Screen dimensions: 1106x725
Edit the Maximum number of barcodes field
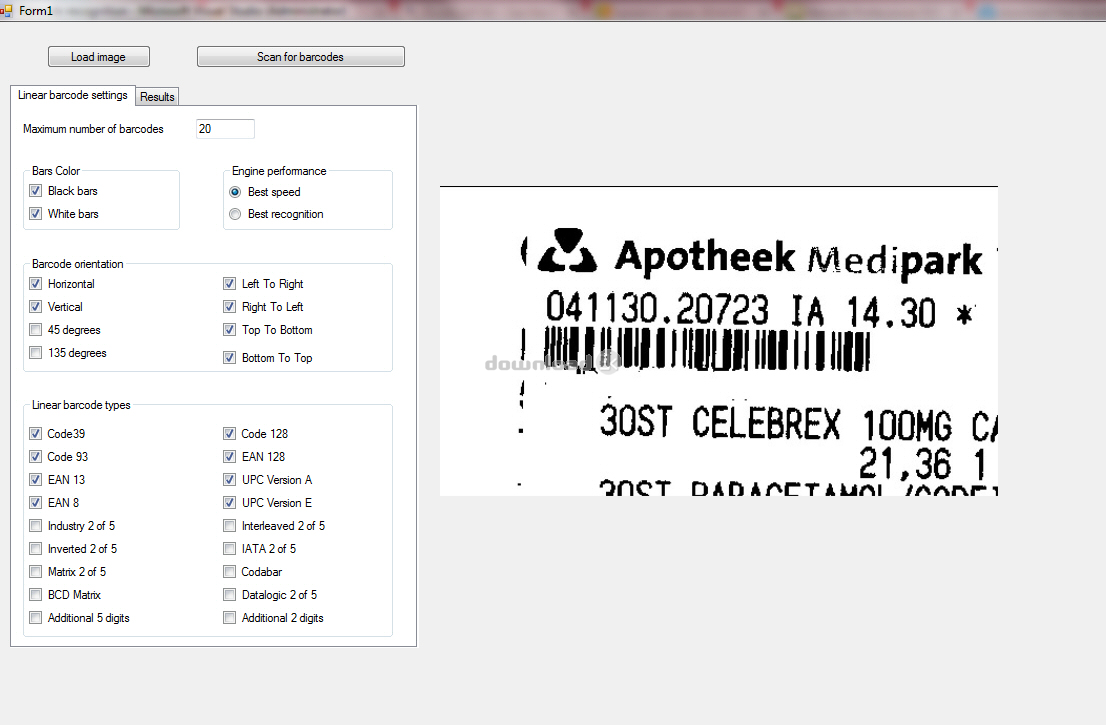tap(225, 129)
